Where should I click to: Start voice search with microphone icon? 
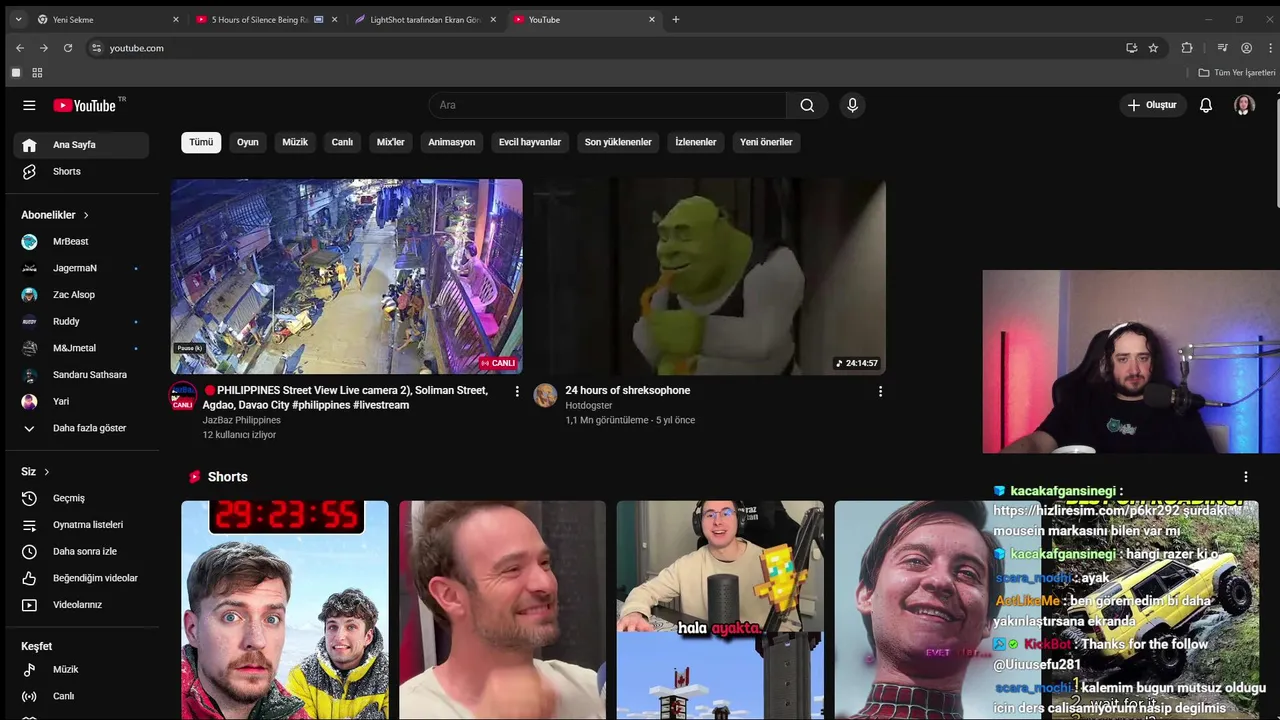pyautogui.click(x=852, y=105)
